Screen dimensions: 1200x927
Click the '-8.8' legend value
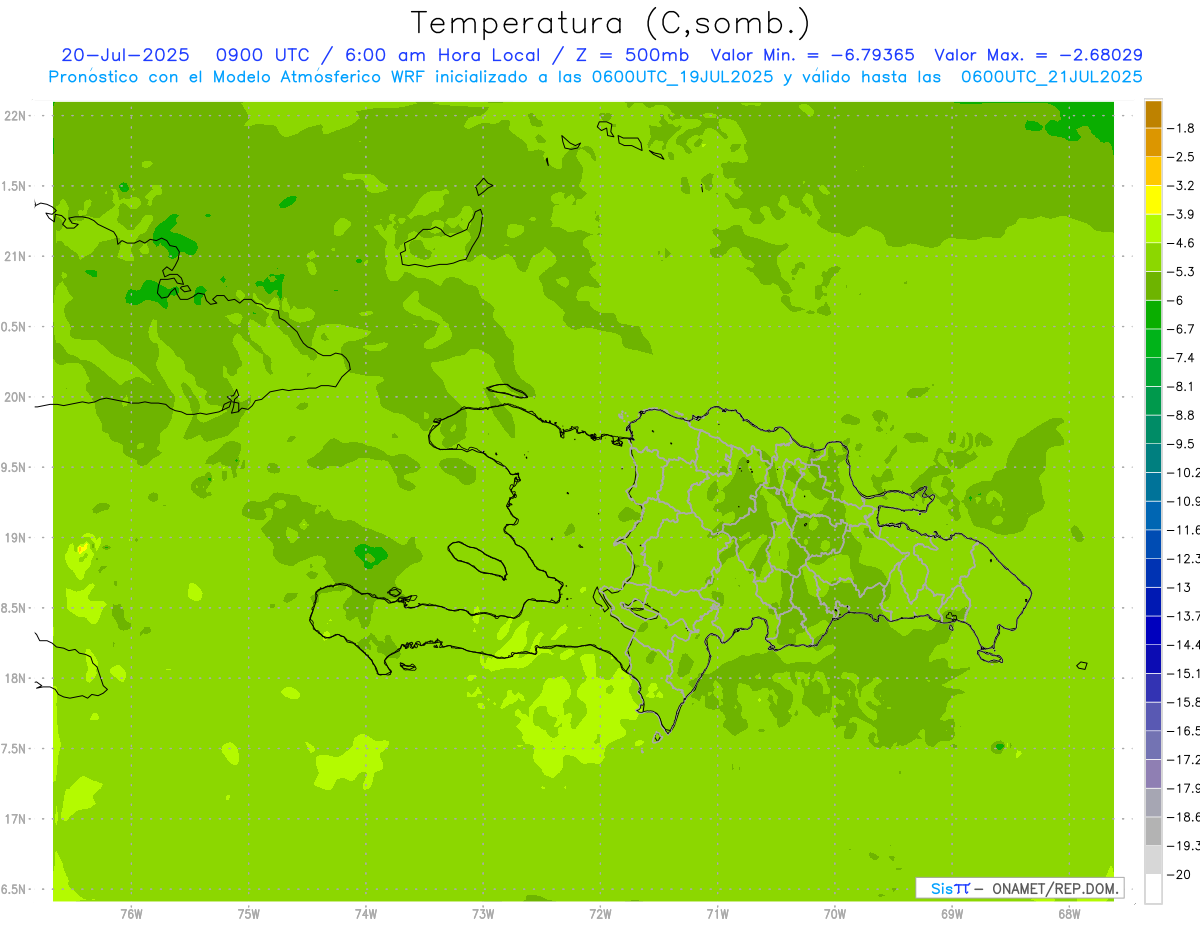point(1182,415)
